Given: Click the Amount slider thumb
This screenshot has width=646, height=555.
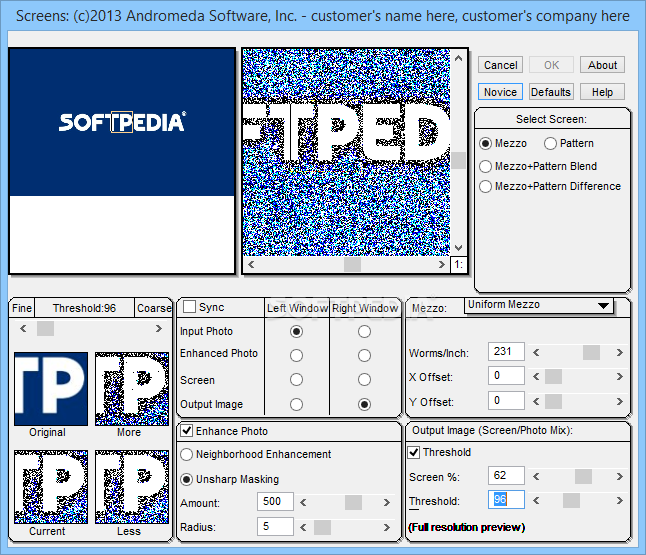Looking at the screenshot, I should [353, 503].
